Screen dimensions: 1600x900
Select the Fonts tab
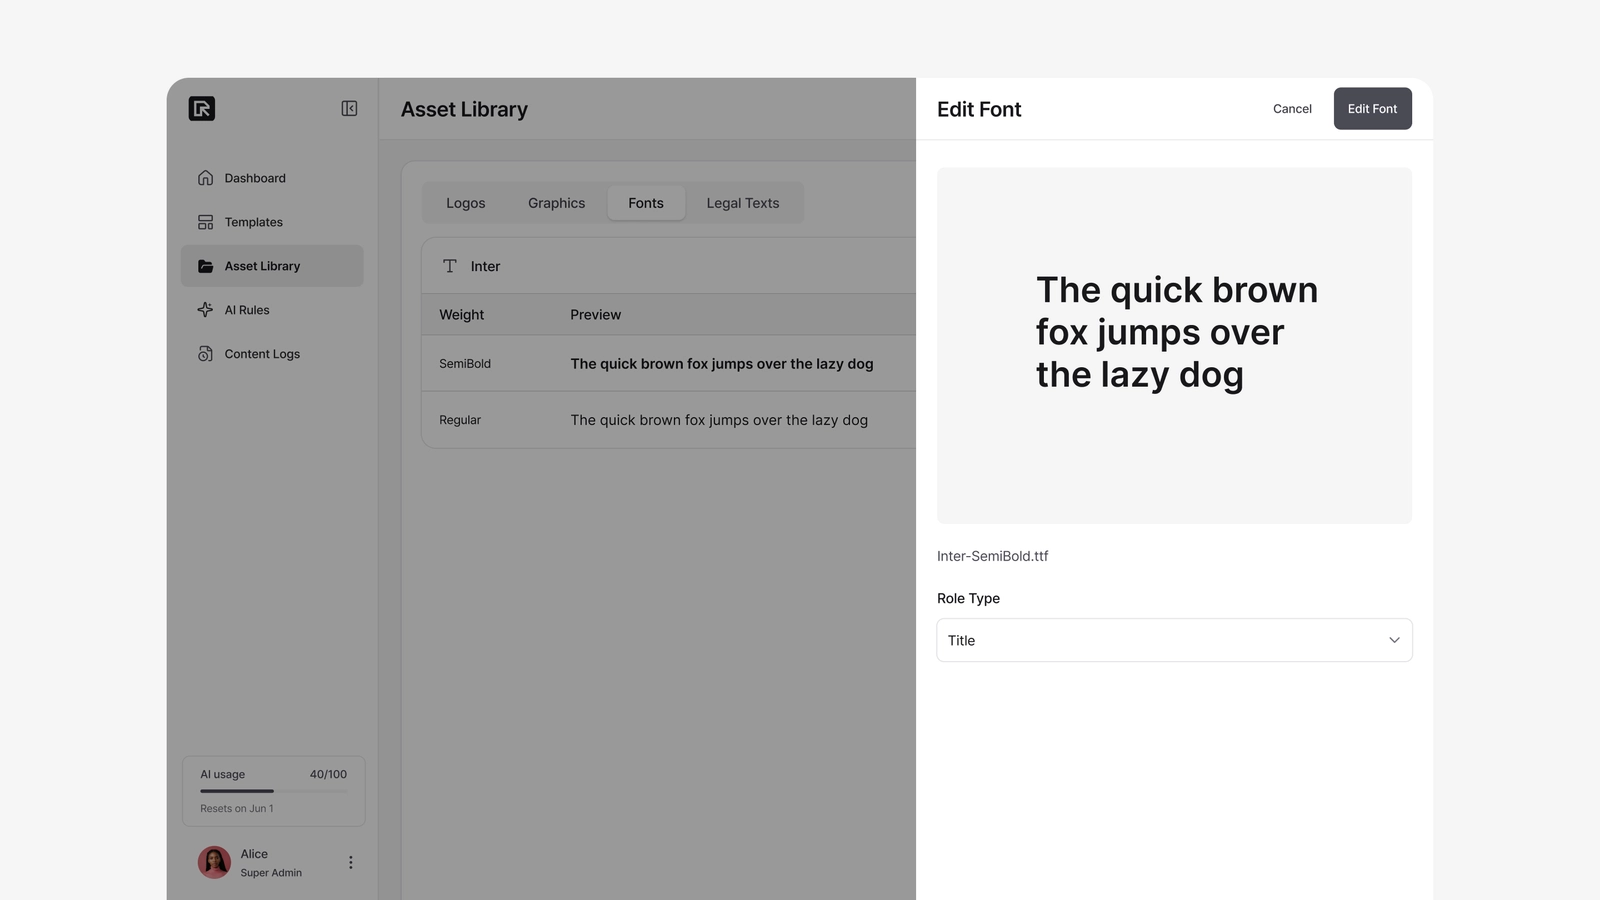pyautogui.click(x=646, y=203)
